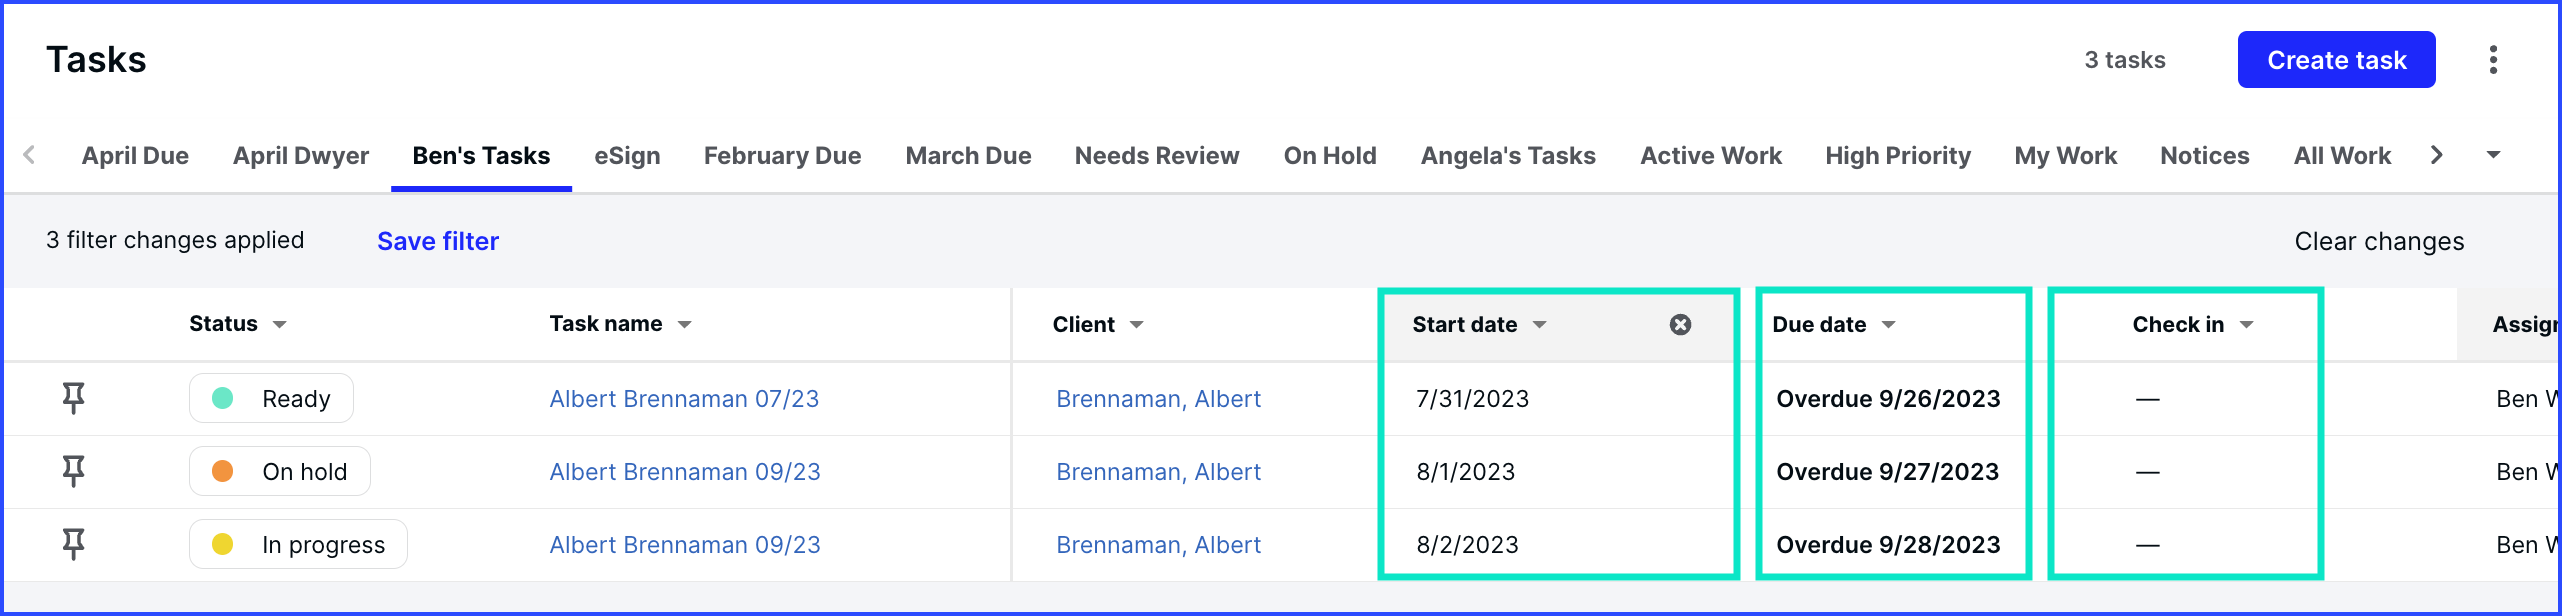
Task: Expand the Check in column dropdown
Action: pyautogui.click(x=2246, y=324)
